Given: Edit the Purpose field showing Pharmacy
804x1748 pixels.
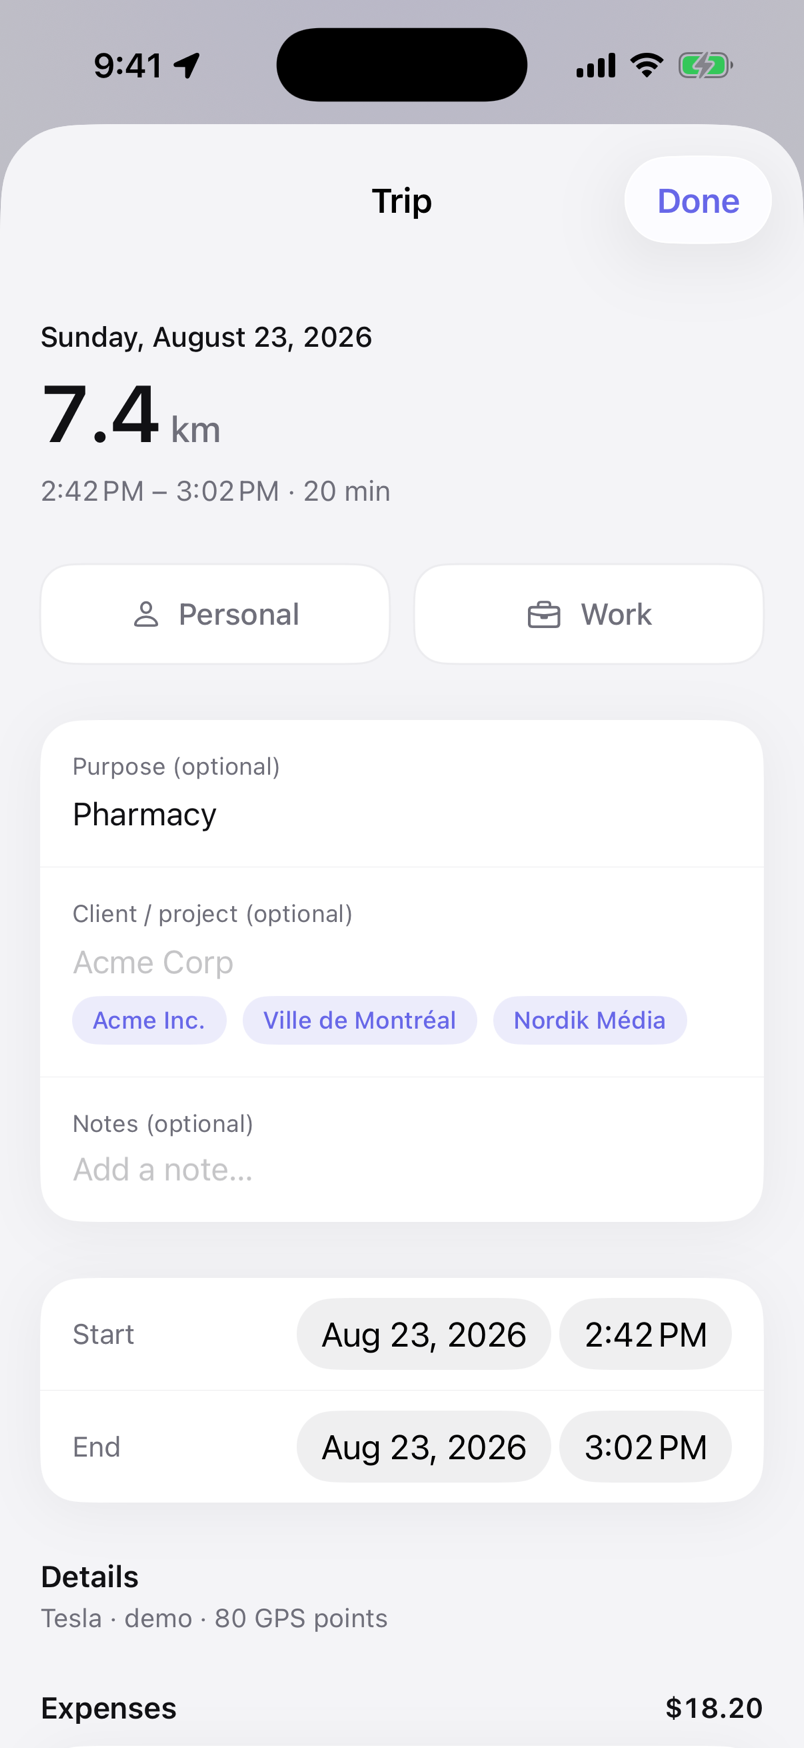Looking at the screenshot, I should [402, 794].
